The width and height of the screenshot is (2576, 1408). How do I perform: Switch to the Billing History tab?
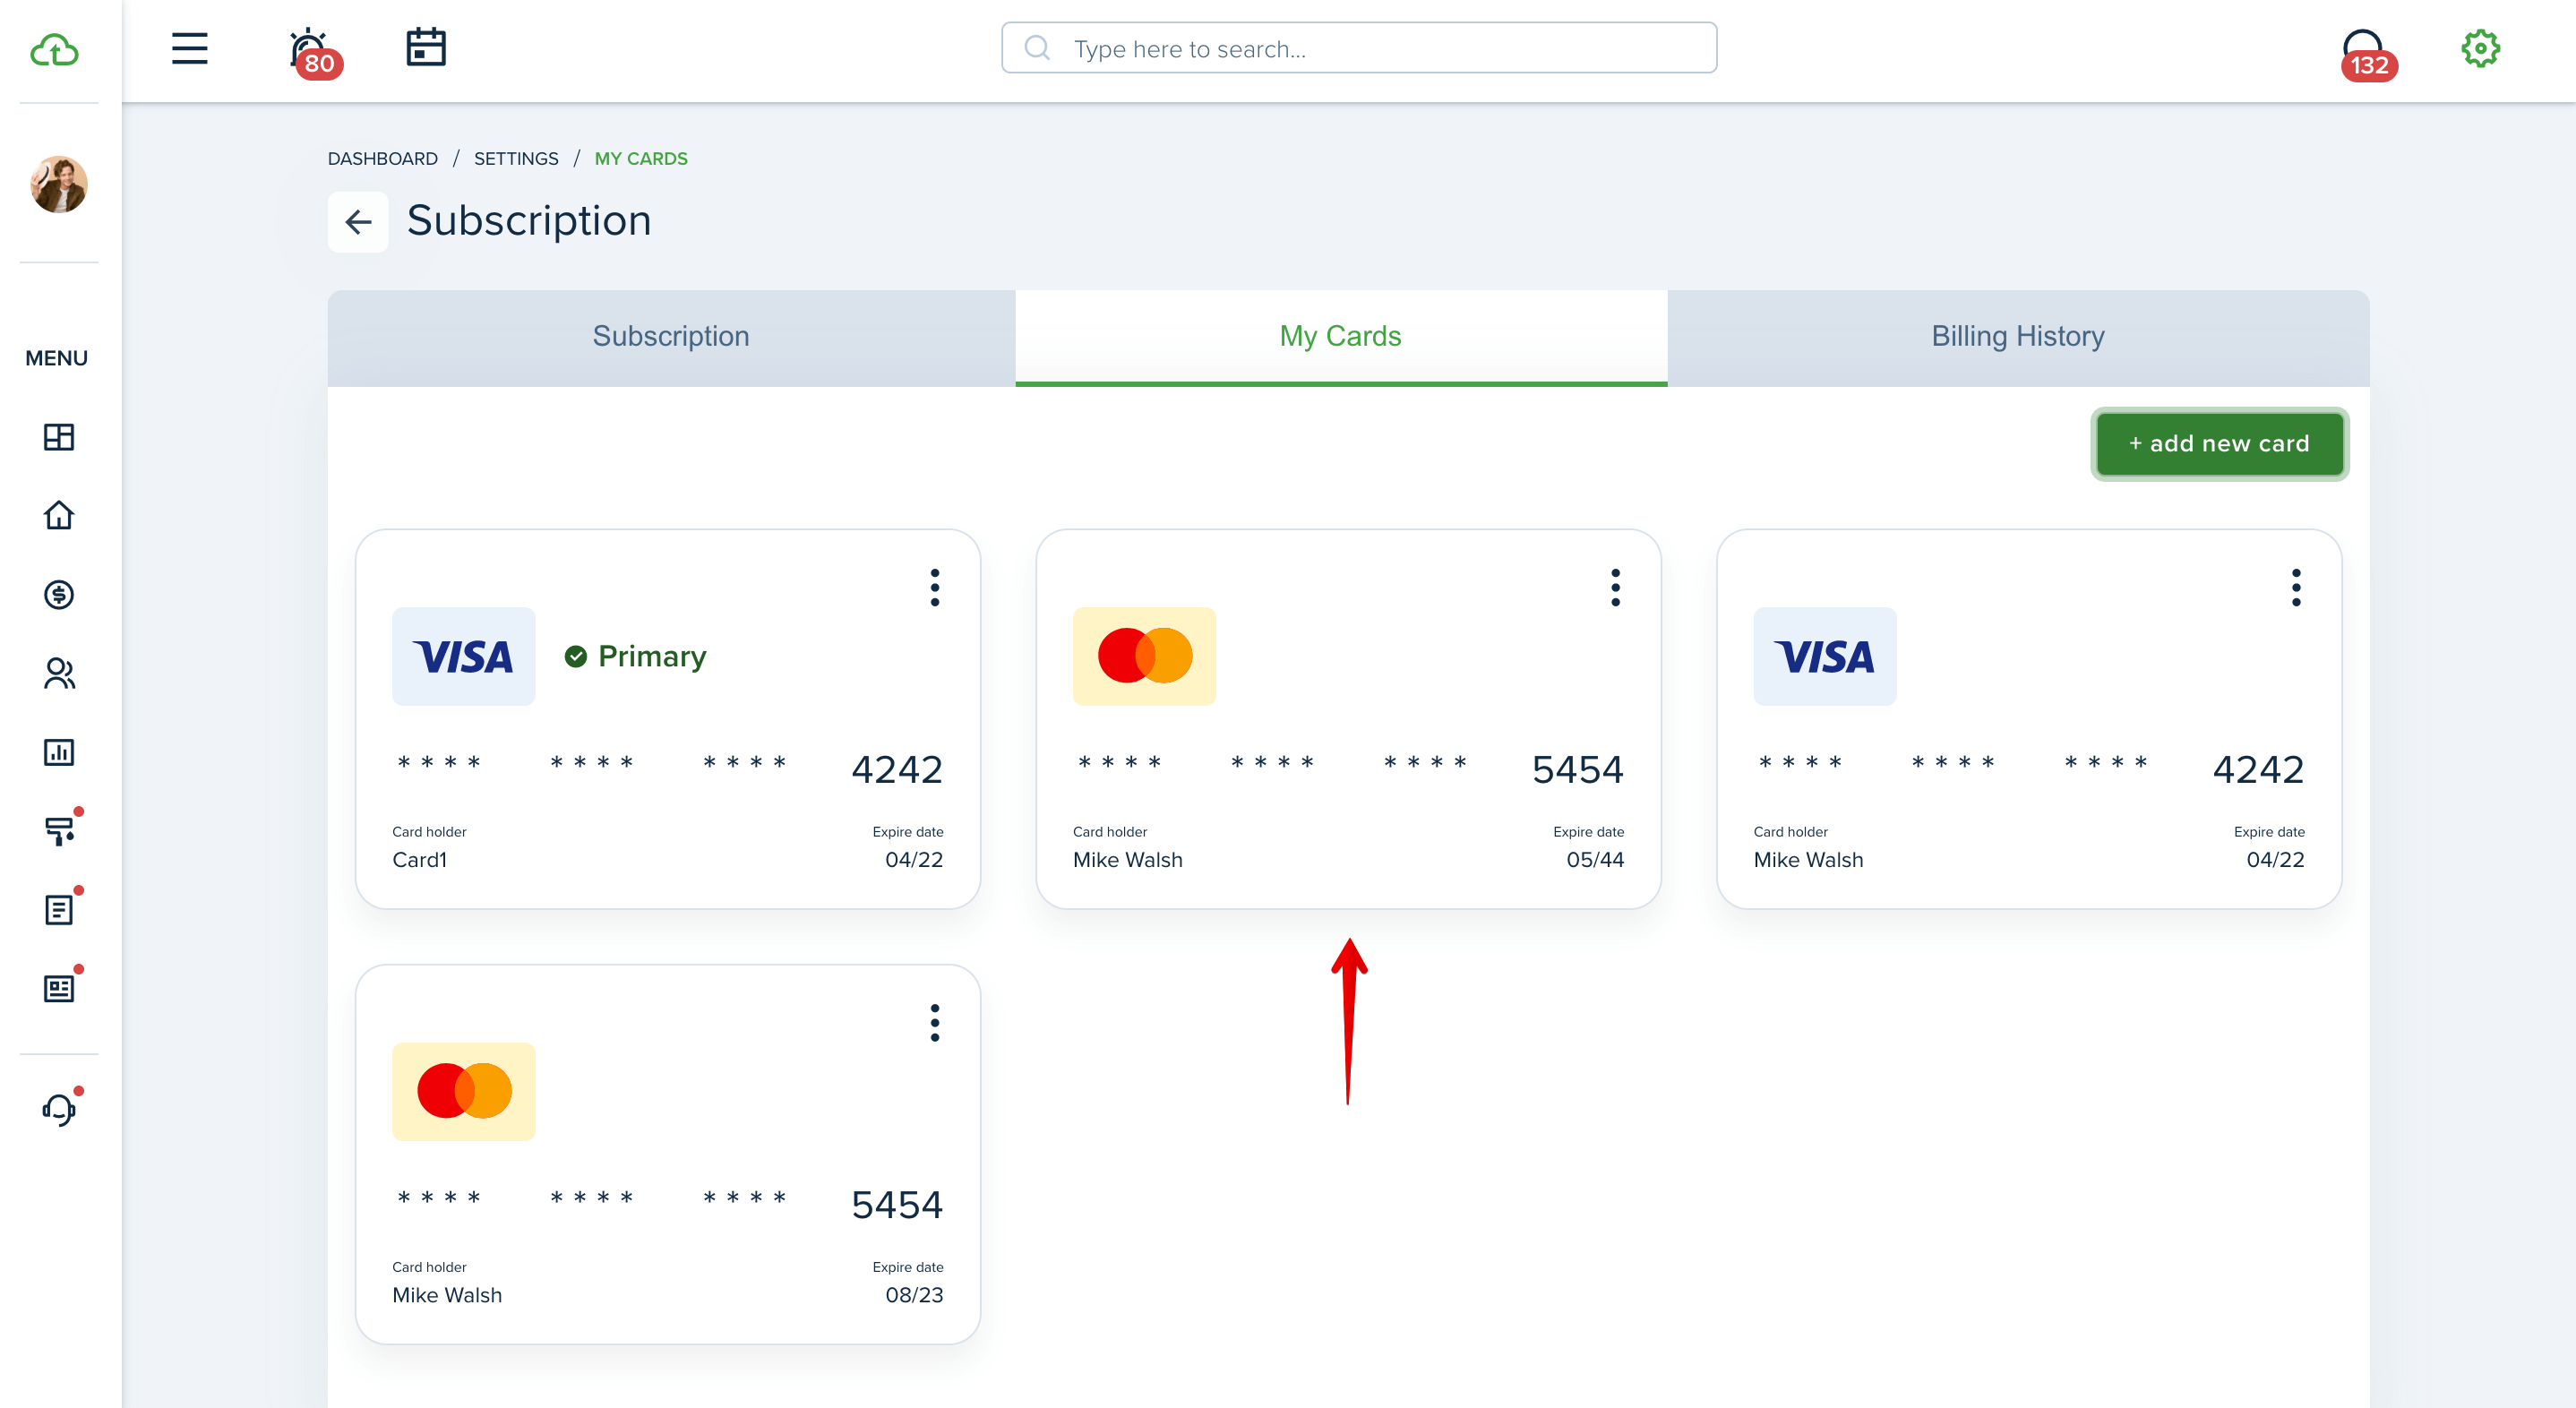2018,337
